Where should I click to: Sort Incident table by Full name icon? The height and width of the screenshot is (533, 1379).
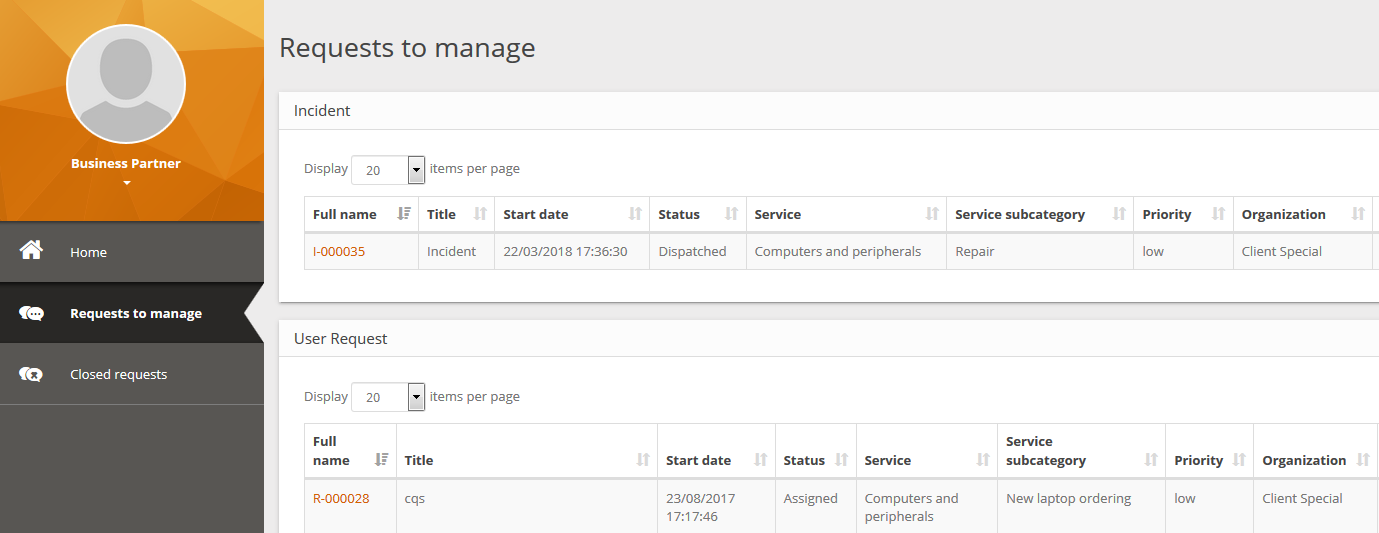pos(404,214)
